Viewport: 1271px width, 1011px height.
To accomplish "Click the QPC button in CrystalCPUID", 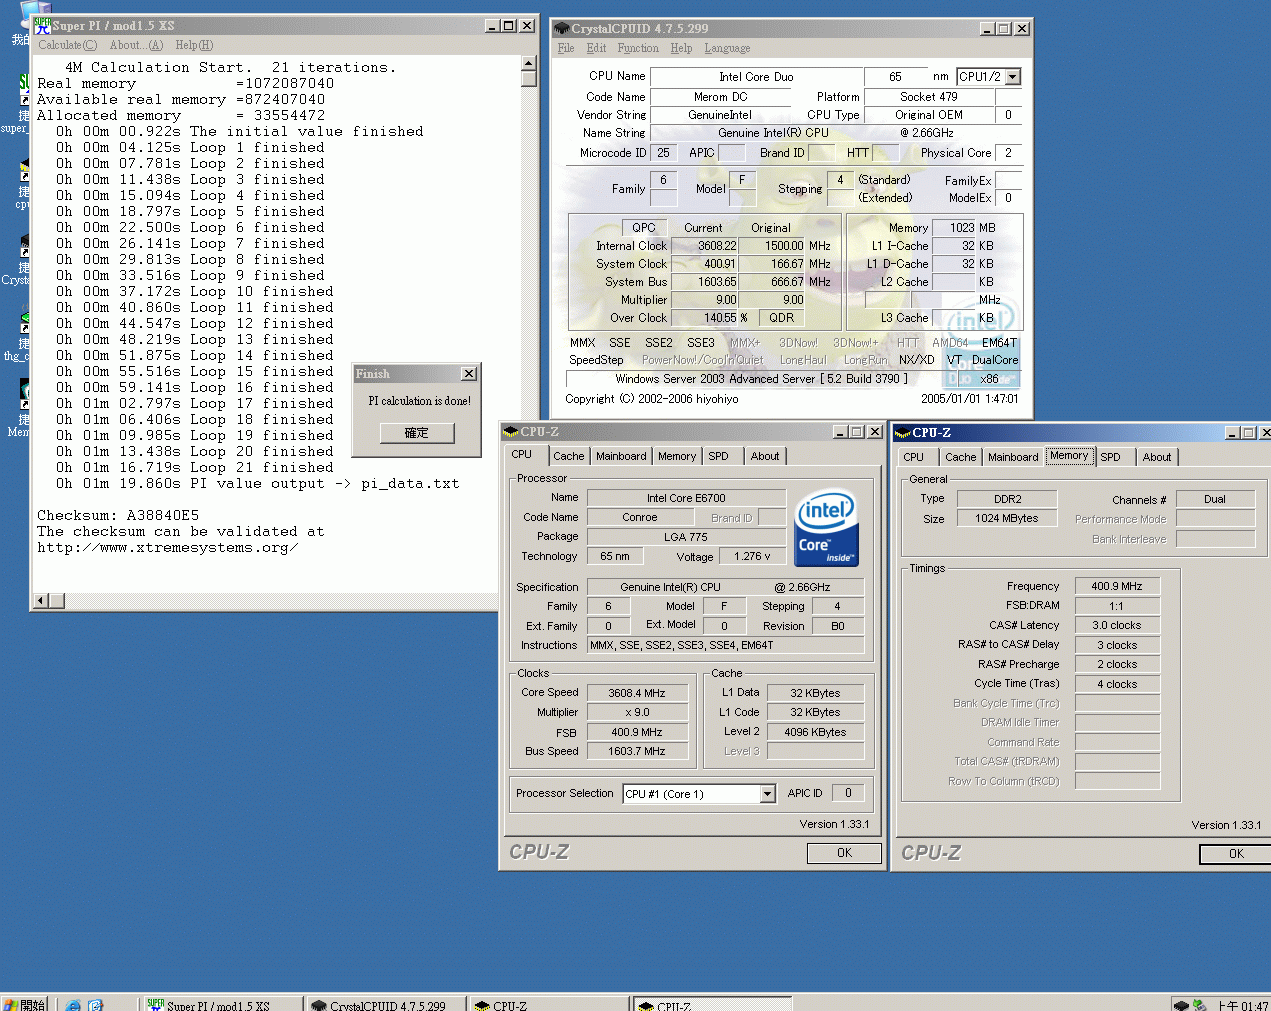I will [644, 228].
